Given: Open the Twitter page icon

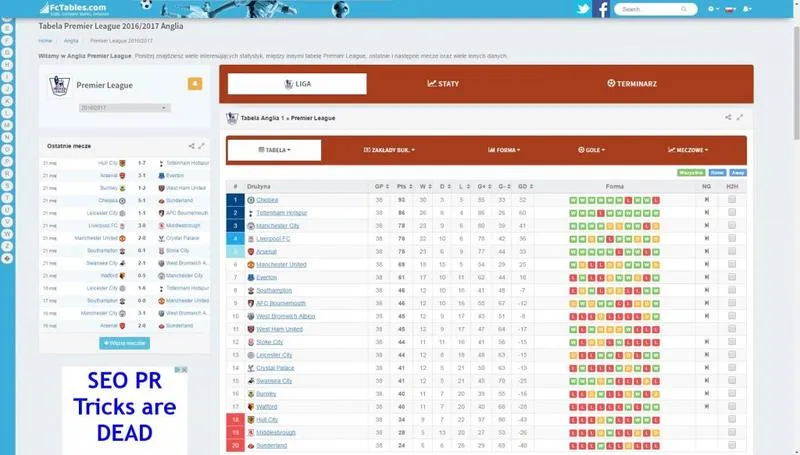Looking at the screenshot, I should (583, 9).
